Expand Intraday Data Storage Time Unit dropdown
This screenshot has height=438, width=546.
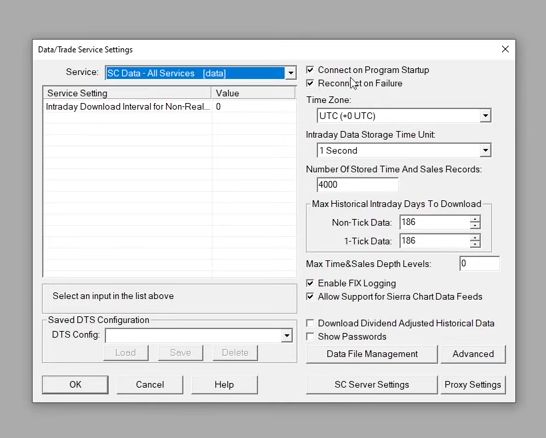(485, 150)
